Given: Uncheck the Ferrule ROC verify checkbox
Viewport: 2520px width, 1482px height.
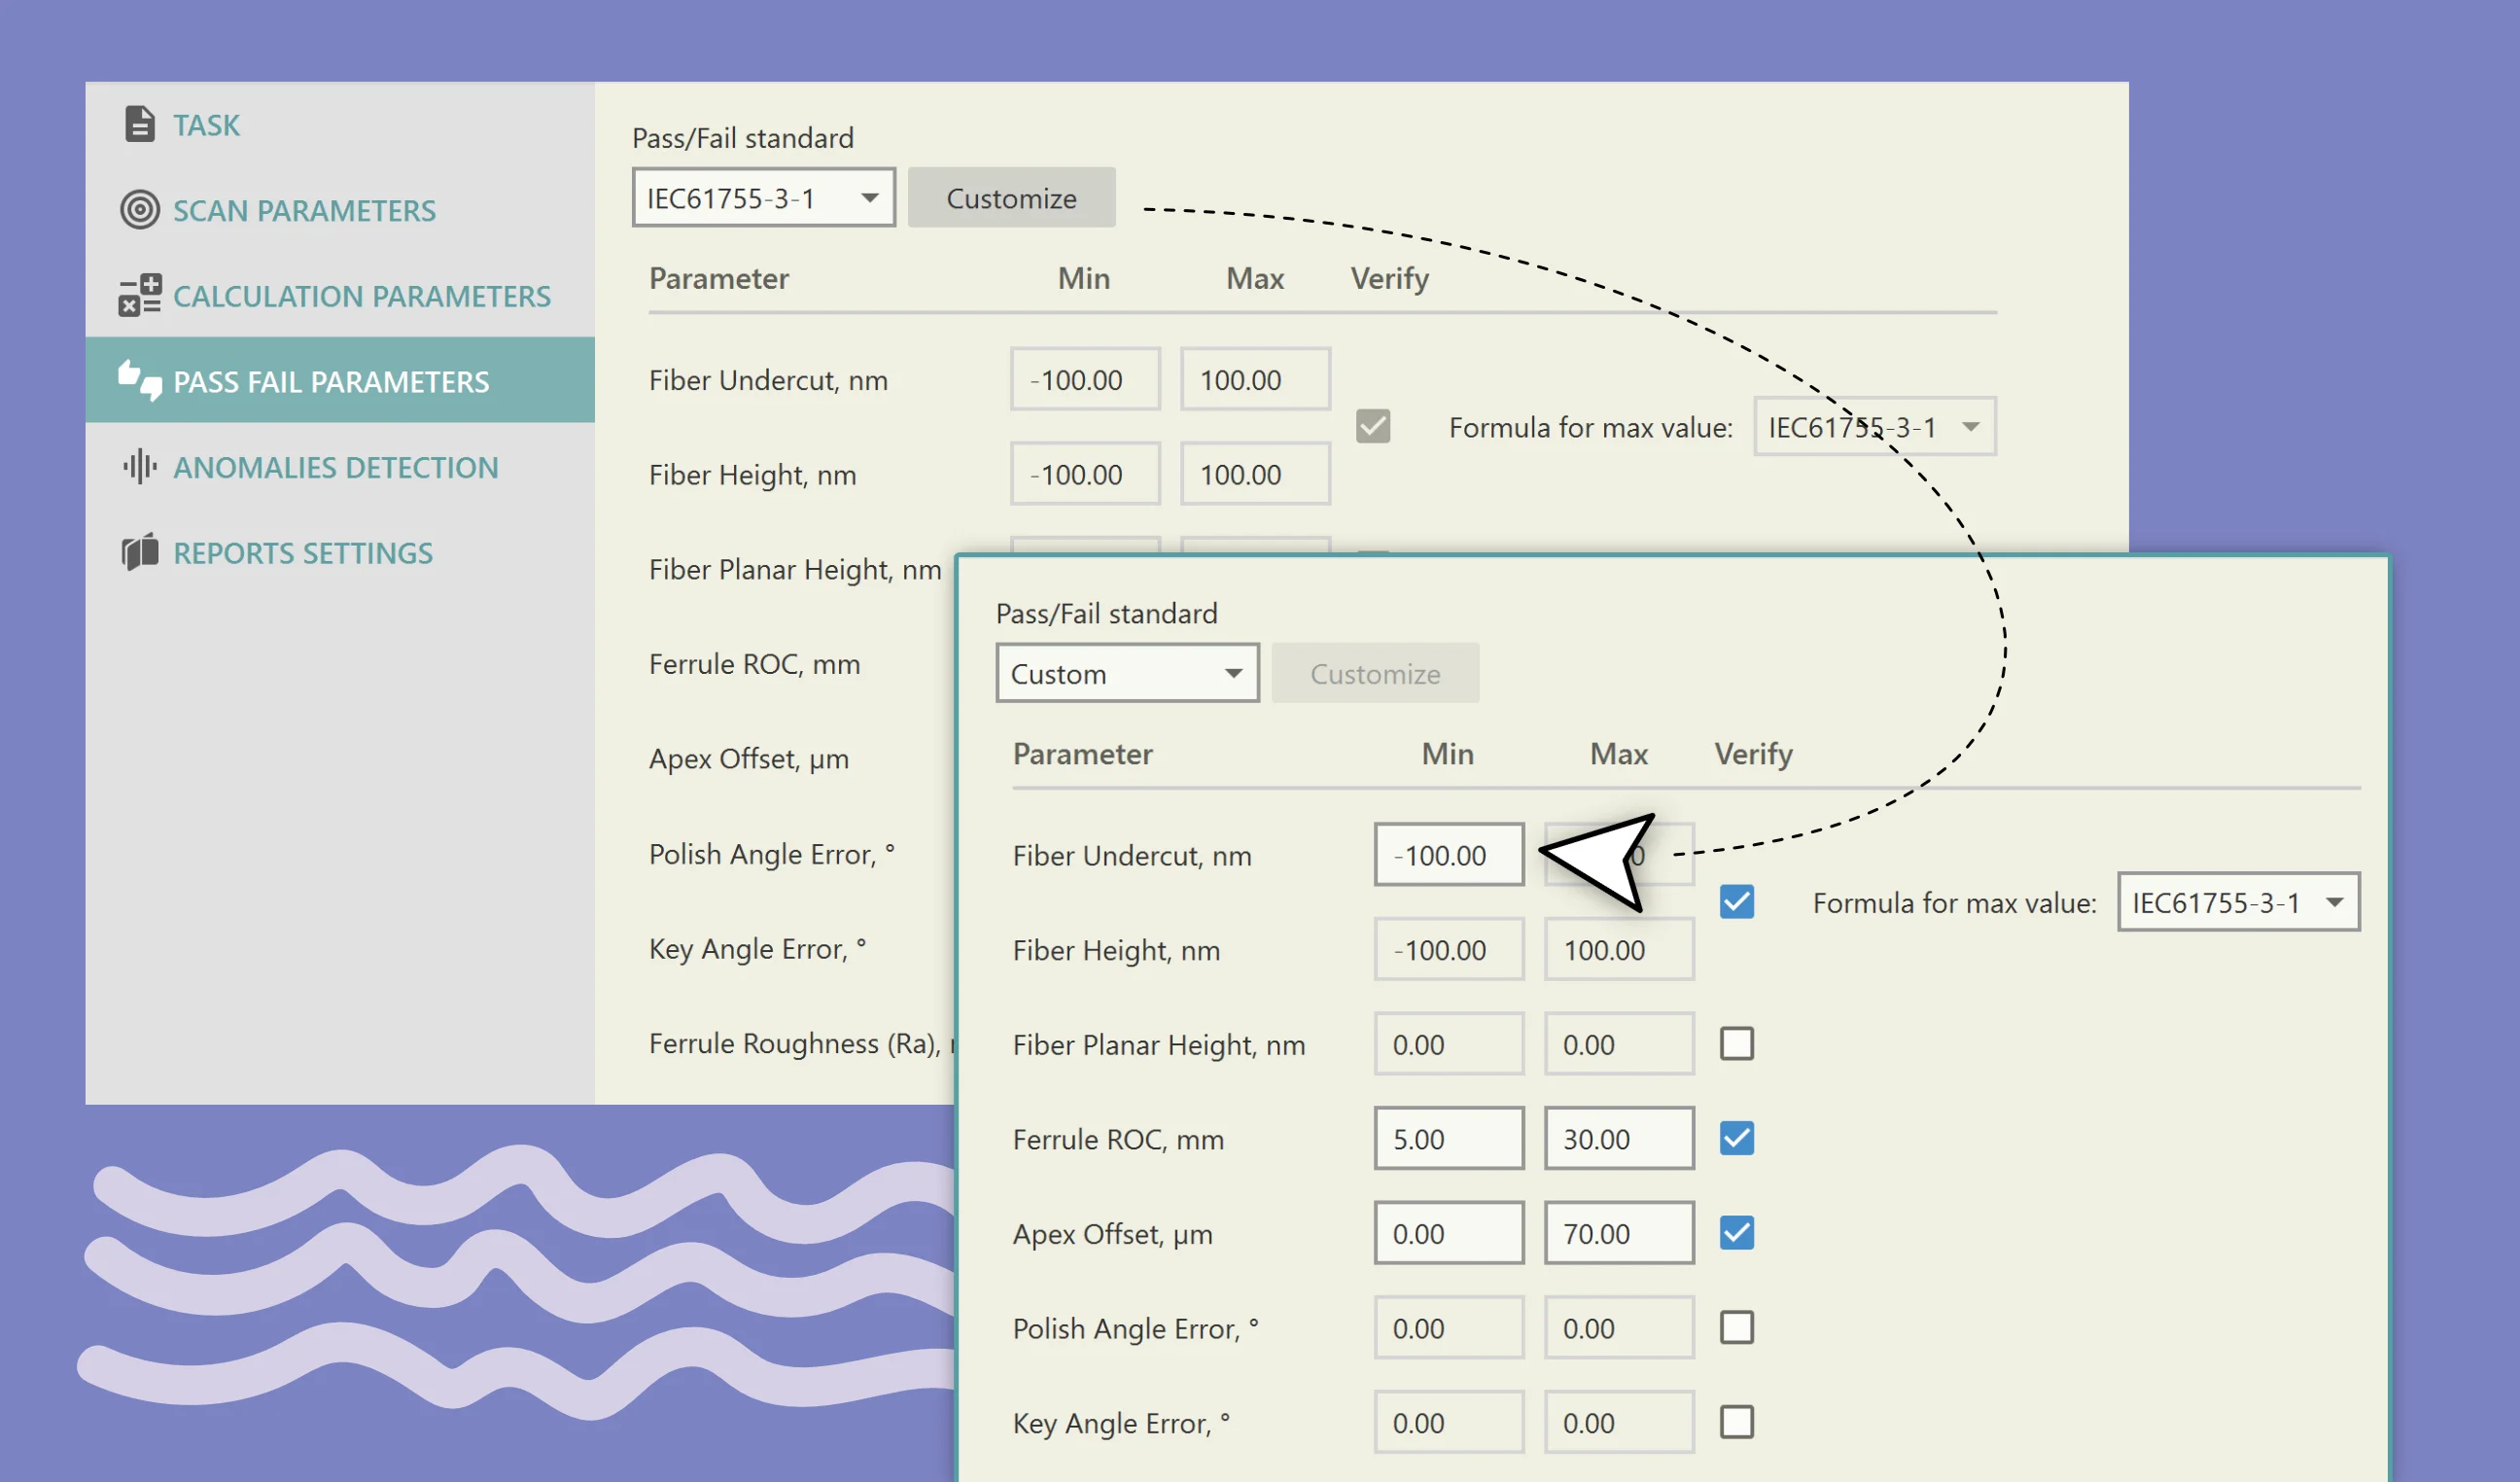Looking at the screenshot, I should [1736, 1138].
